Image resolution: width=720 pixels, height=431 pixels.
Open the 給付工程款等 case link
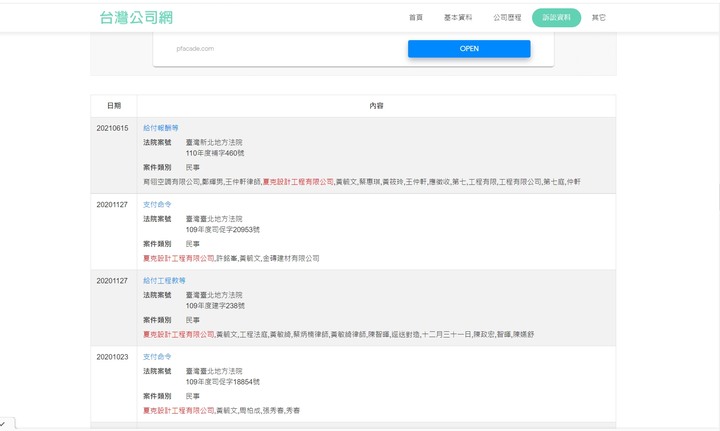pyautogui.click(x=164, y=281)
